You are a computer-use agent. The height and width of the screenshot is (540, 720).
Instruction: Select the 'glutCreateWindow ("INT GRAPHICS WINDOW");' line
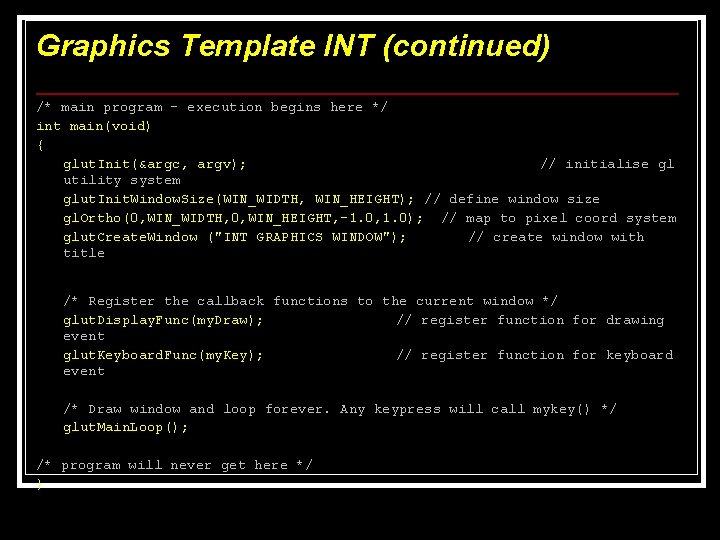tap(235, 237)
